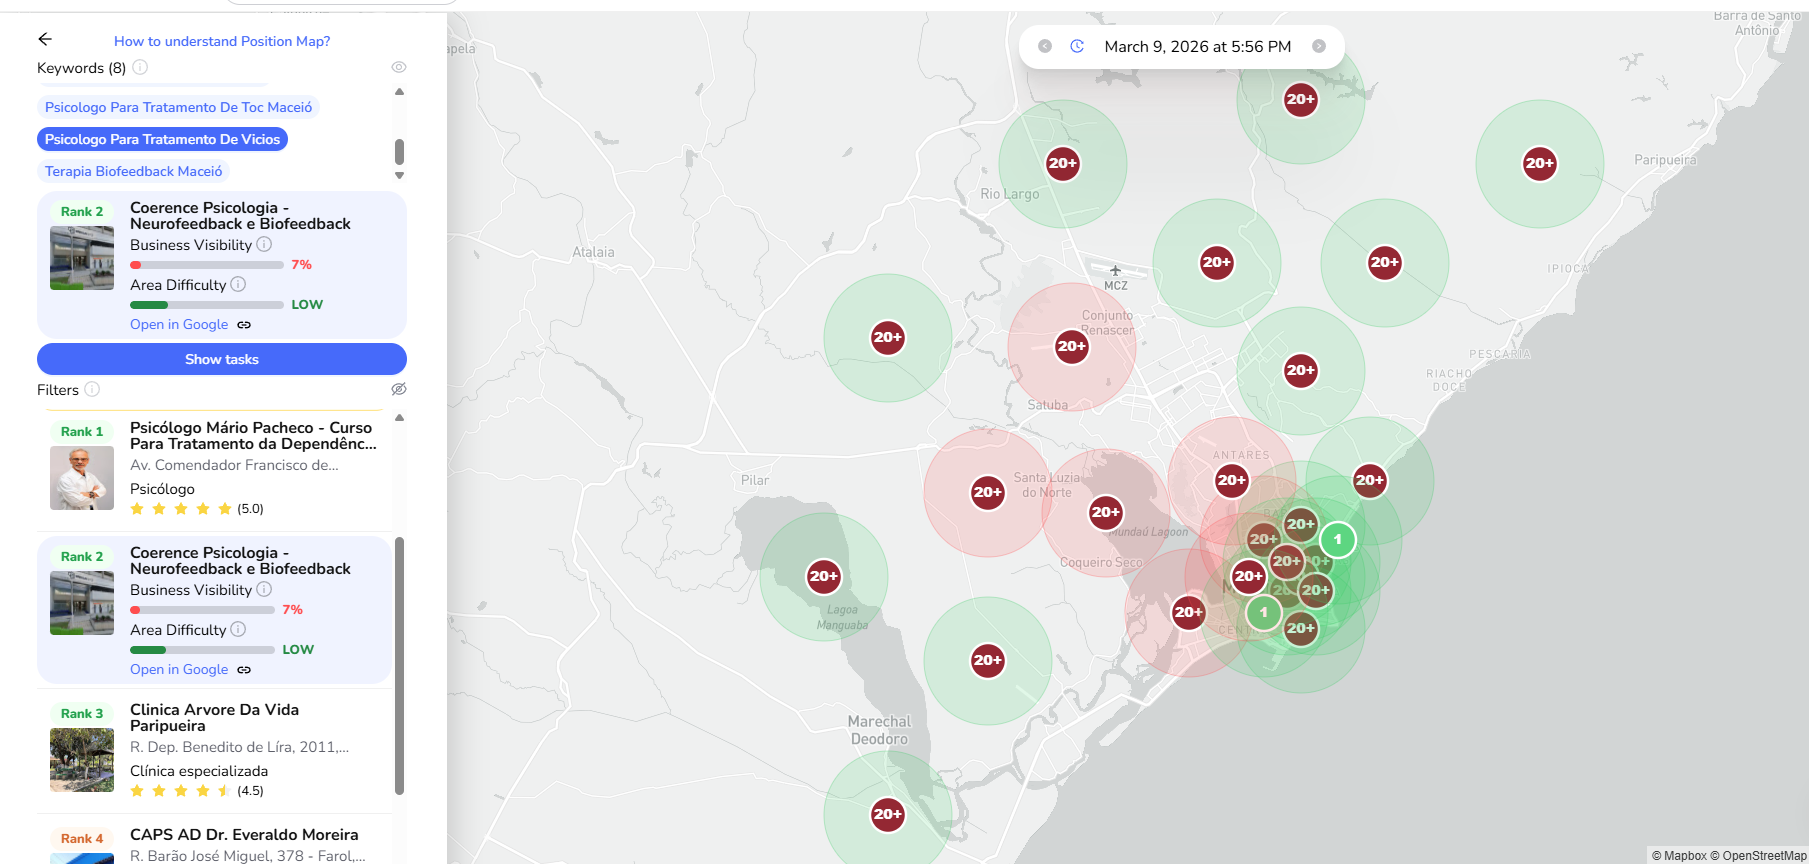The width and height of the screenshot is (1809, 864).
Task: Click the 20+ marker on Conjunto Renascer
Action: point(1072,347)
